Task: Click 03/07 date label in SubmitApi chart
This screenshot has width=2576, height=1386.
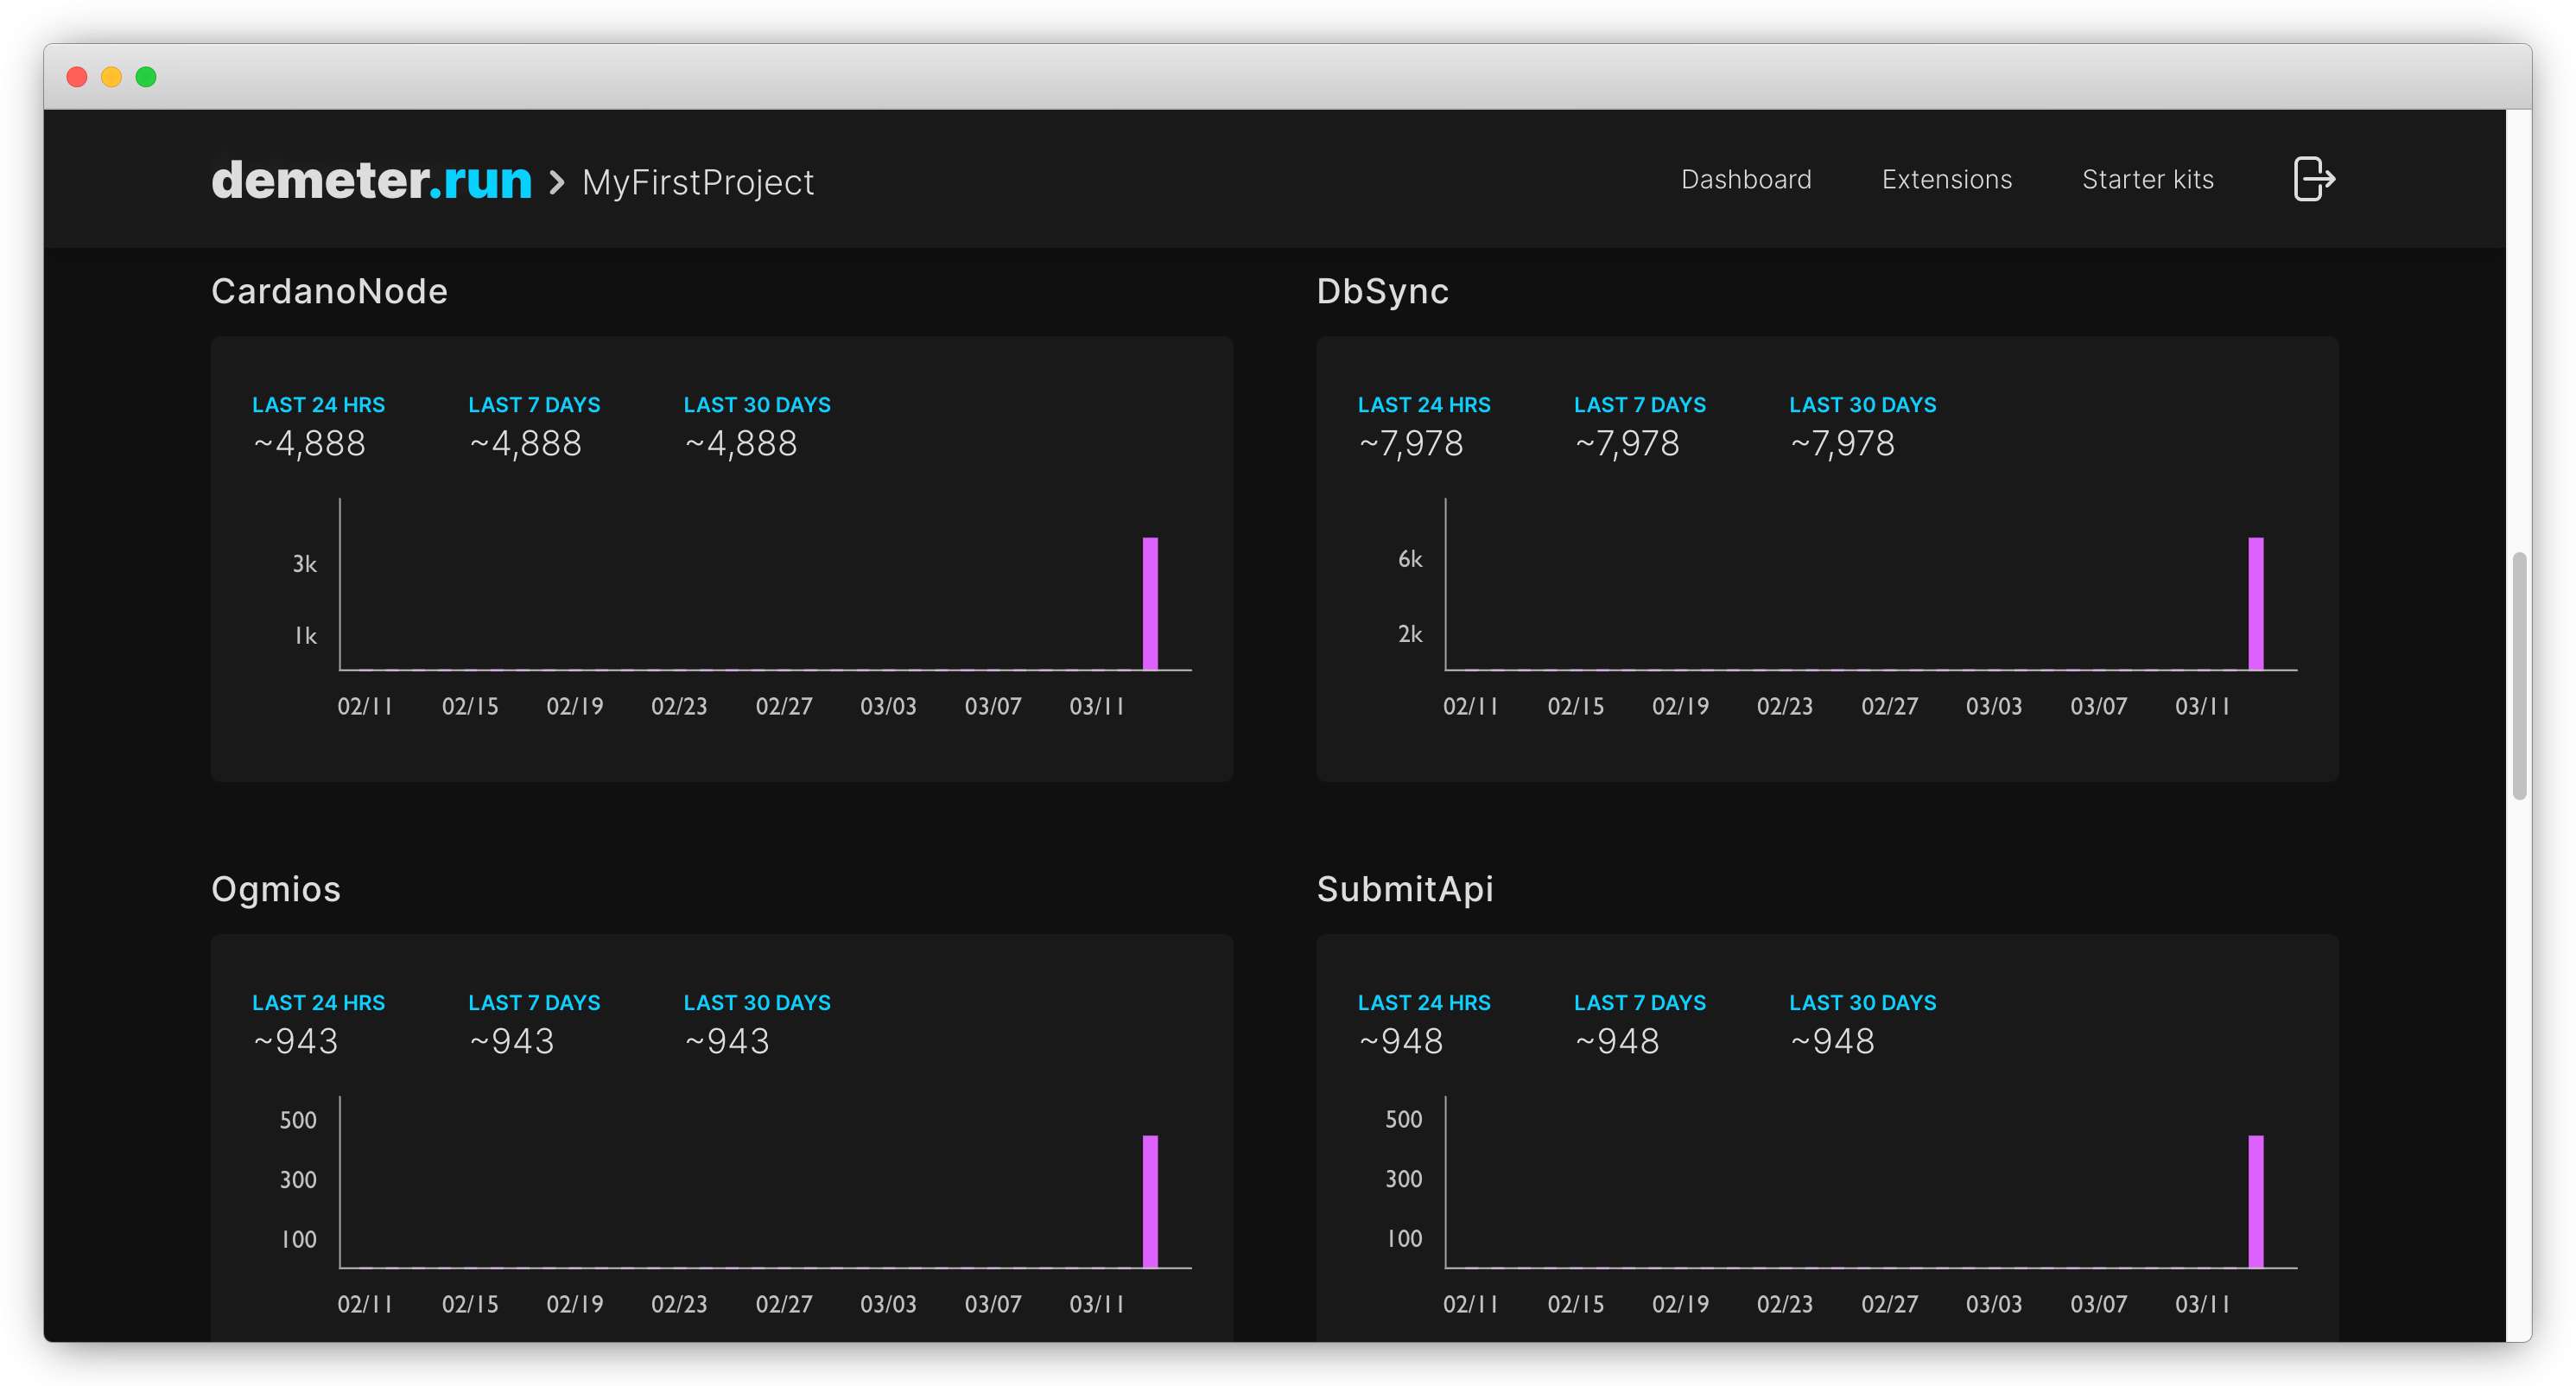Action: (x=2098, y=1304)
